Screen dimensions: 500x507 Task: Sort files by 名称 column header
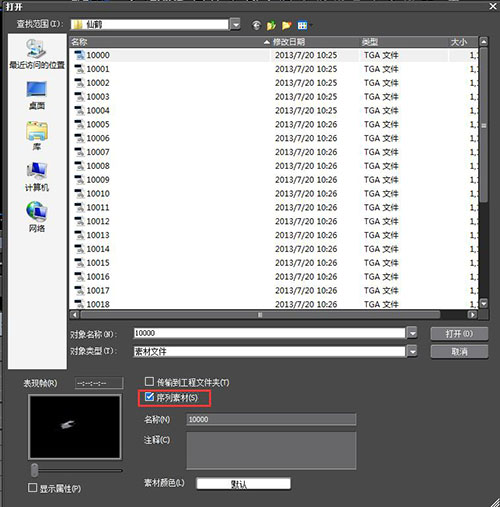pos(170,42)
